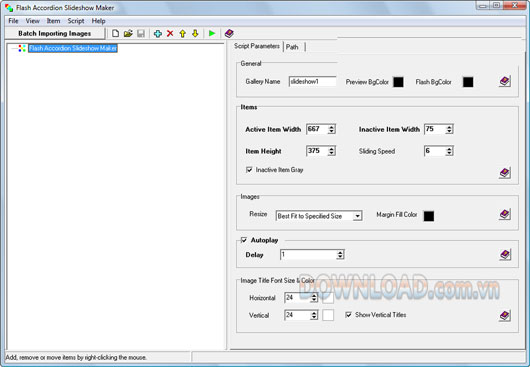The image size is (530, 367).
Task: Adjust the Sliding Speed spinner
Action: point(449,151)
